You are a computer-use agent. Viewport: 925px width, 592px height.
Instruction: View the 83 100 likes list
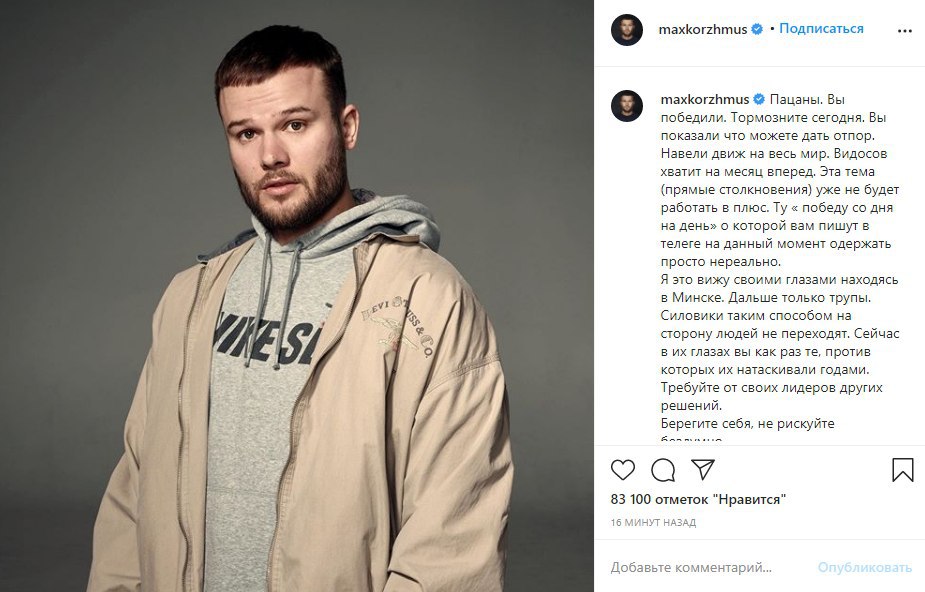[x=698, y=499]
